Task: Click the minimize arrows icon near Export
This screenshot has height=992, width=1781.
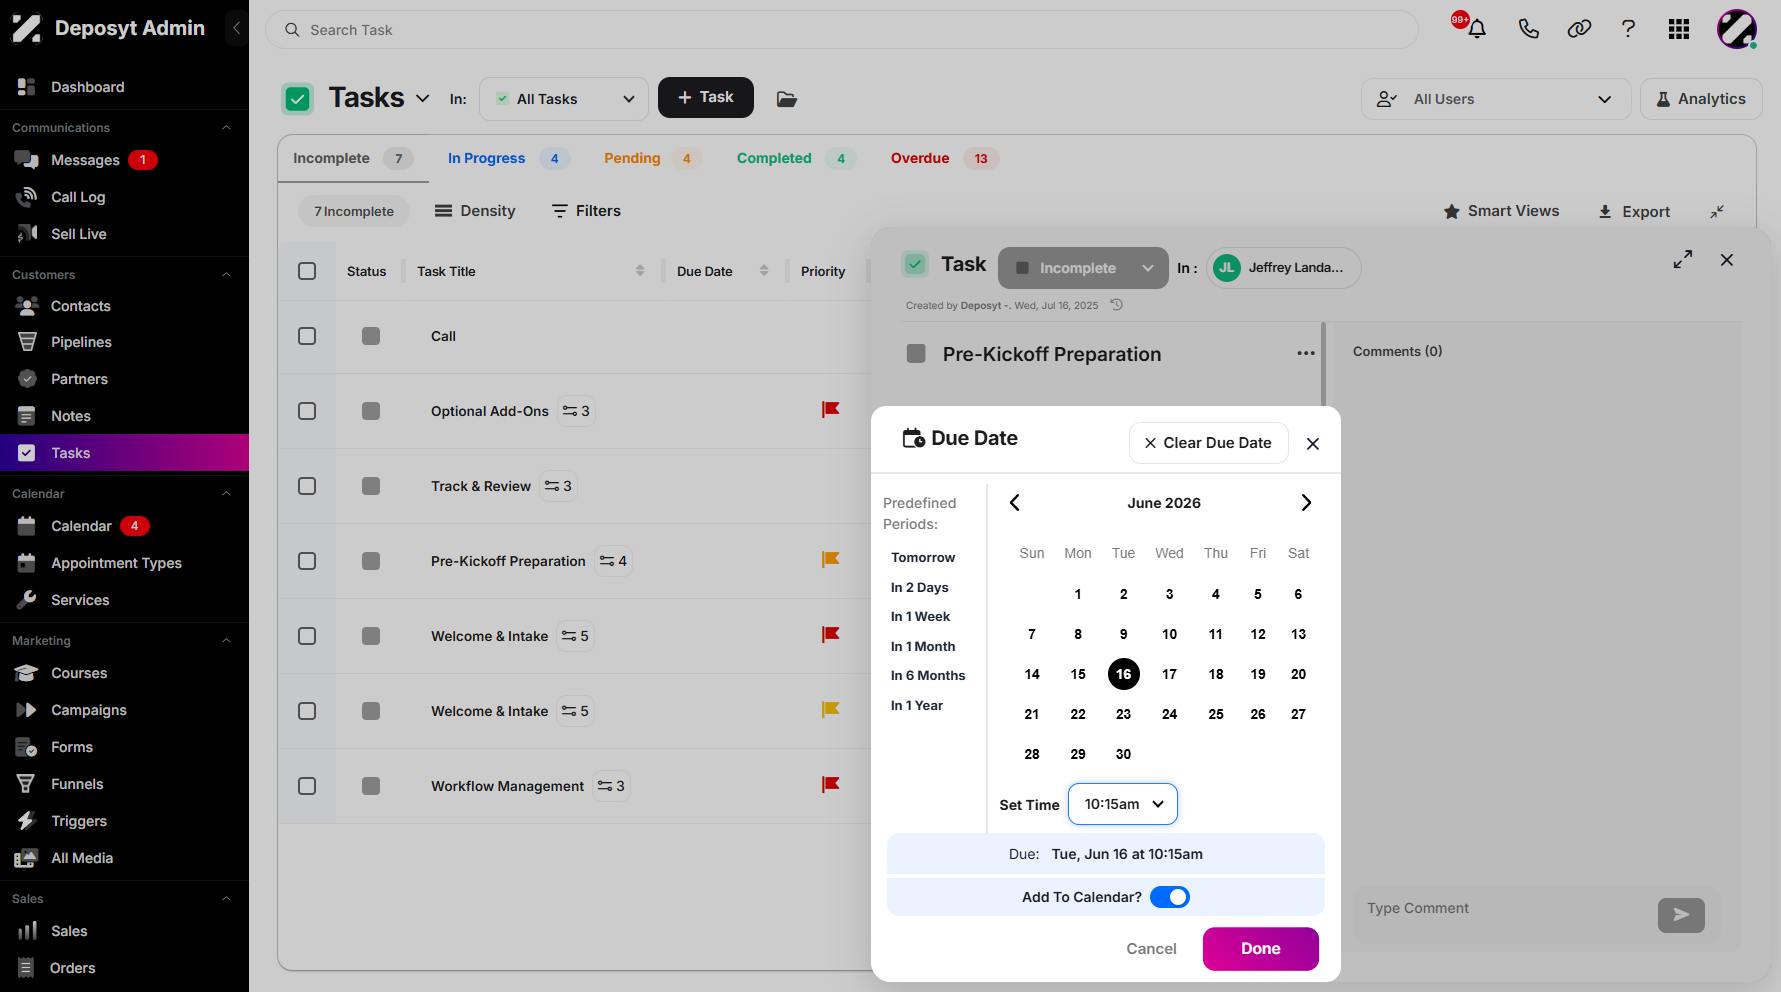Action: point(1717,211)
